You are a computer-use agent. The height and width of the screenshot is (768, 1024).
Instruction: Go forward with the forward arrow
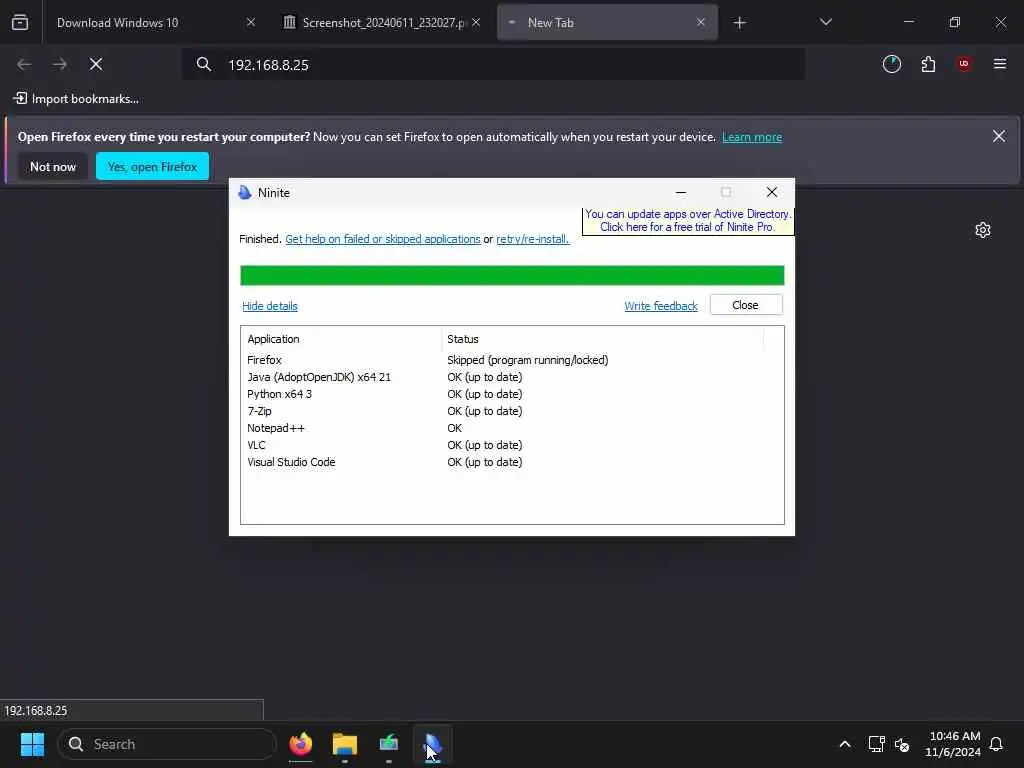point(60,64)
